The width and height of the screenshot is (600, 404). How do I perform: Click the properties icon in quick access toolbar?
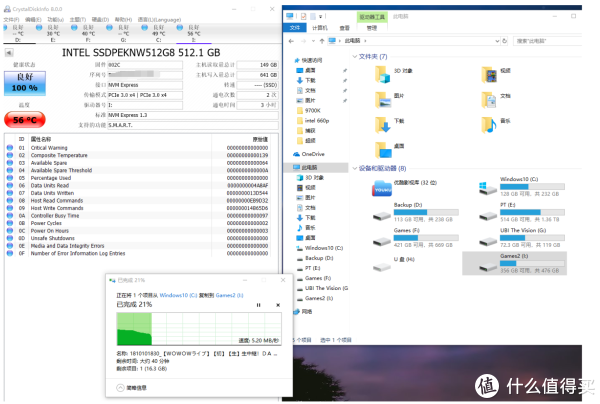point(303,16)
